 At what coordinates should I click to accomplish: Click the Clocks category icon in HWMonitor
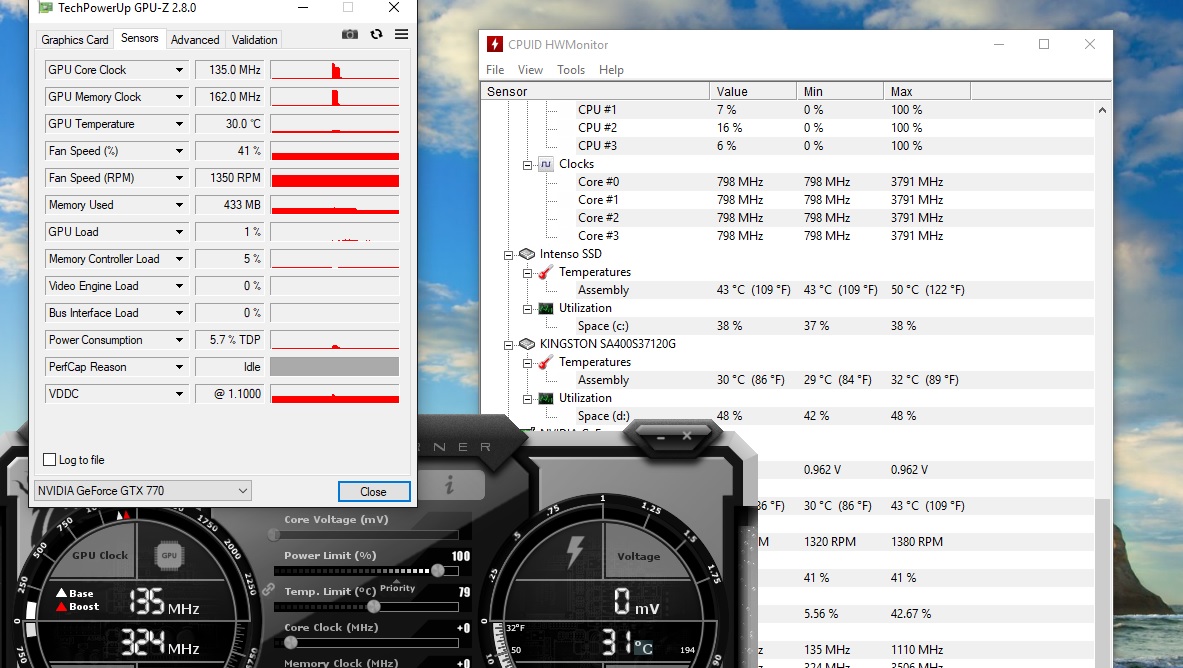click(x=546, y=164)
